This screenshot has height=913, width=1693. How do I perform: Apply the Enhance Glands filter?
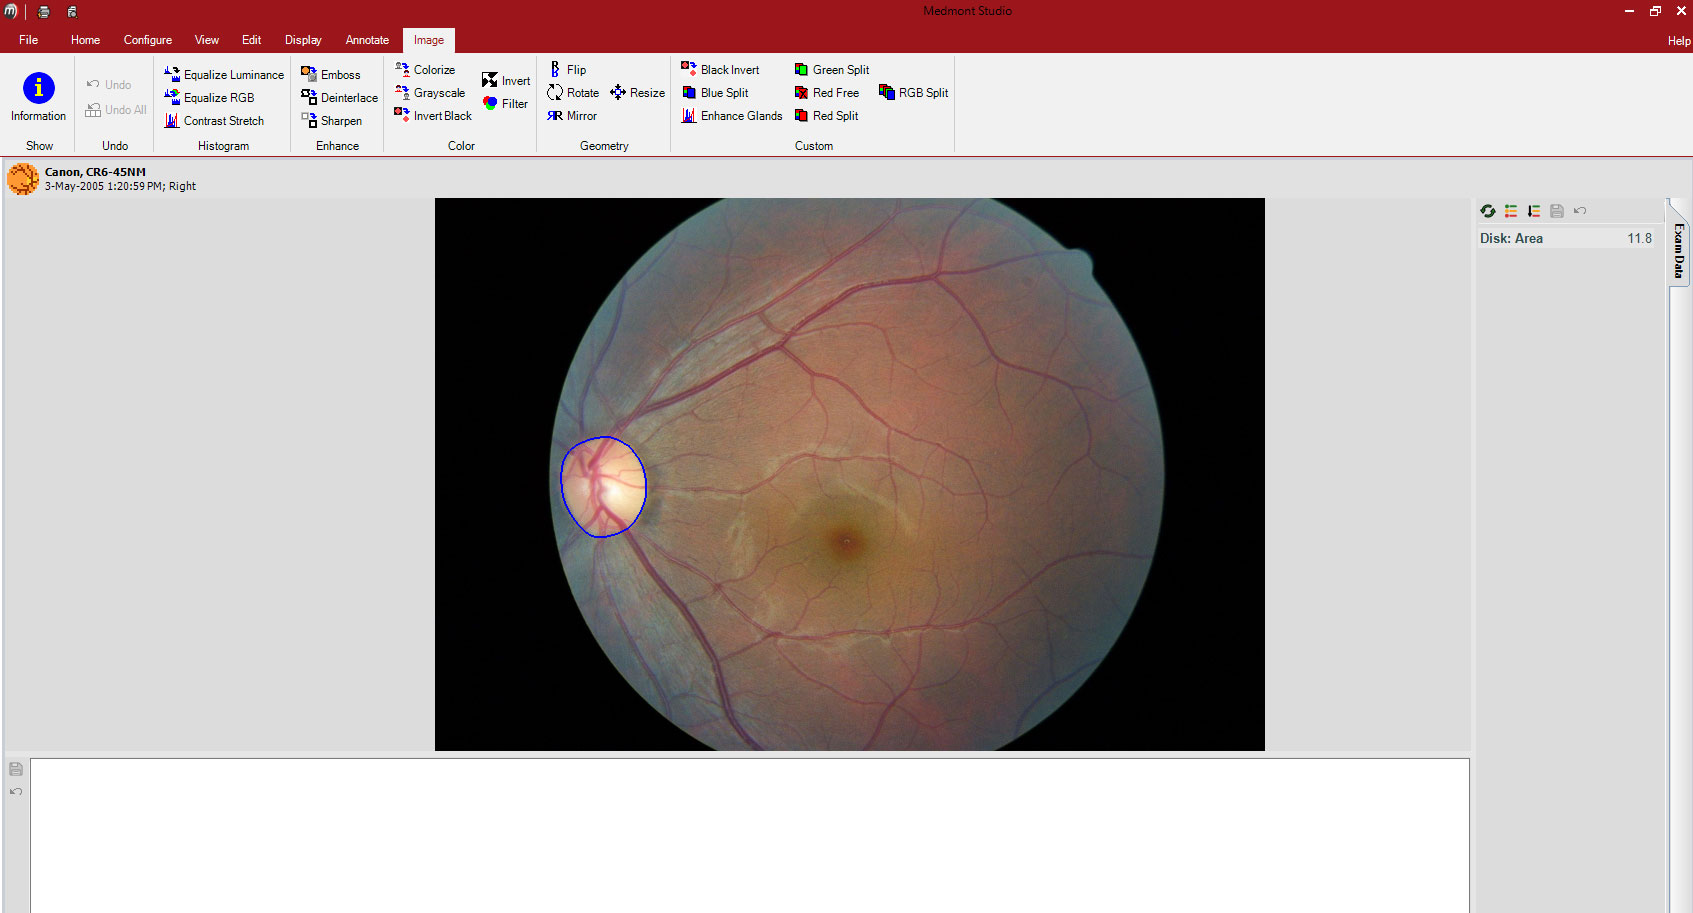[x=732, y=116]
